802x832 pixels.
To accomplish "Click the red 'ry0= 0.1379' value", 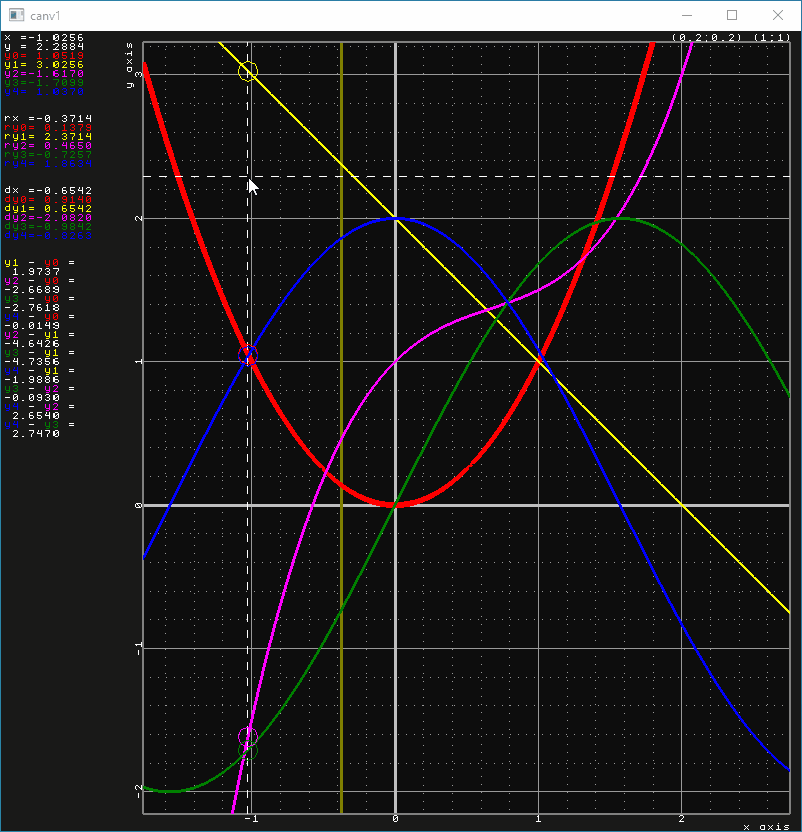I will click(x=48, y=127).
